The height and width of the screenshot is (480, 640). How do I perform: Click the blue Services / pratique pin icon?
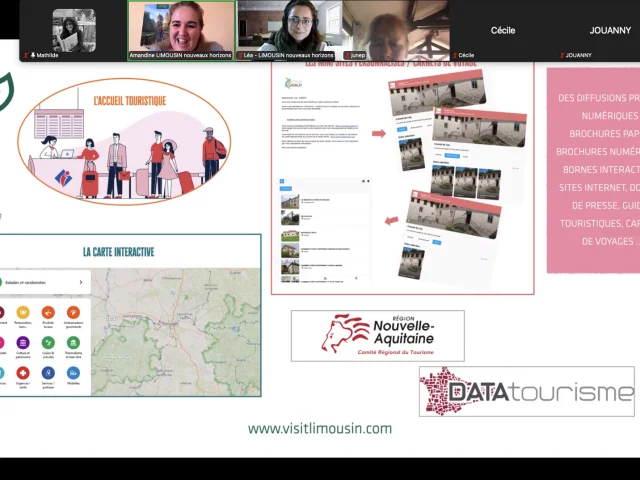pyautogui.click(x=48, y=373)
